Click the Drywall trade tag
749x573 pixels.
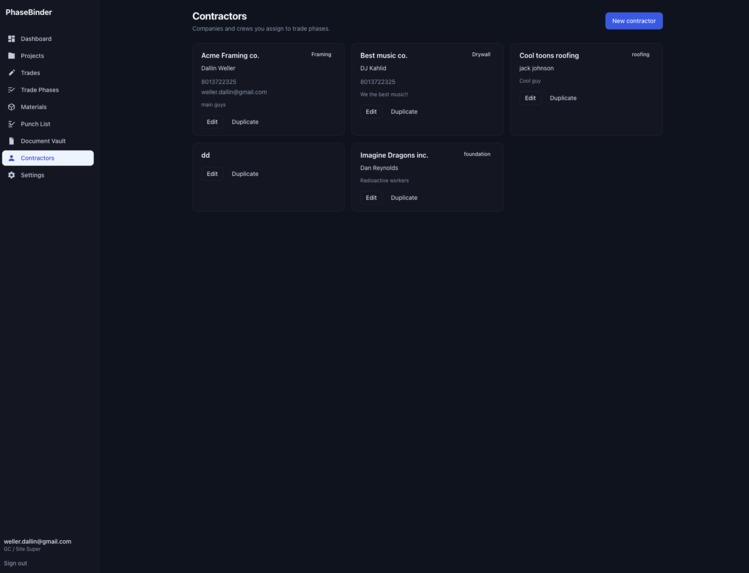[x=481, y=54]
